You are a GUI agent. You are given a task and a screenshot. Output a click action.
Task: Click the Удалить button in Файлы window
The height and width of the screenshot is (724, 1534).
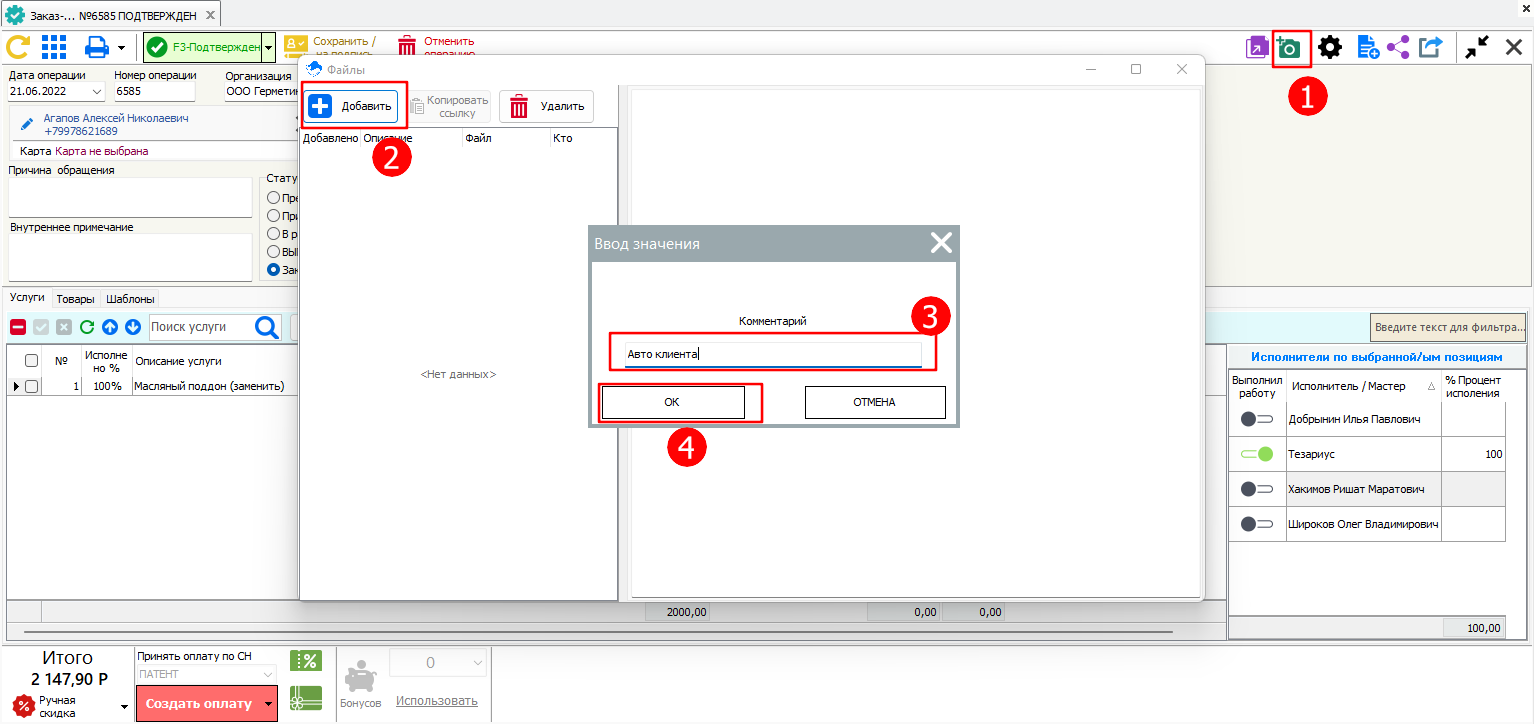tap(546, 106)
